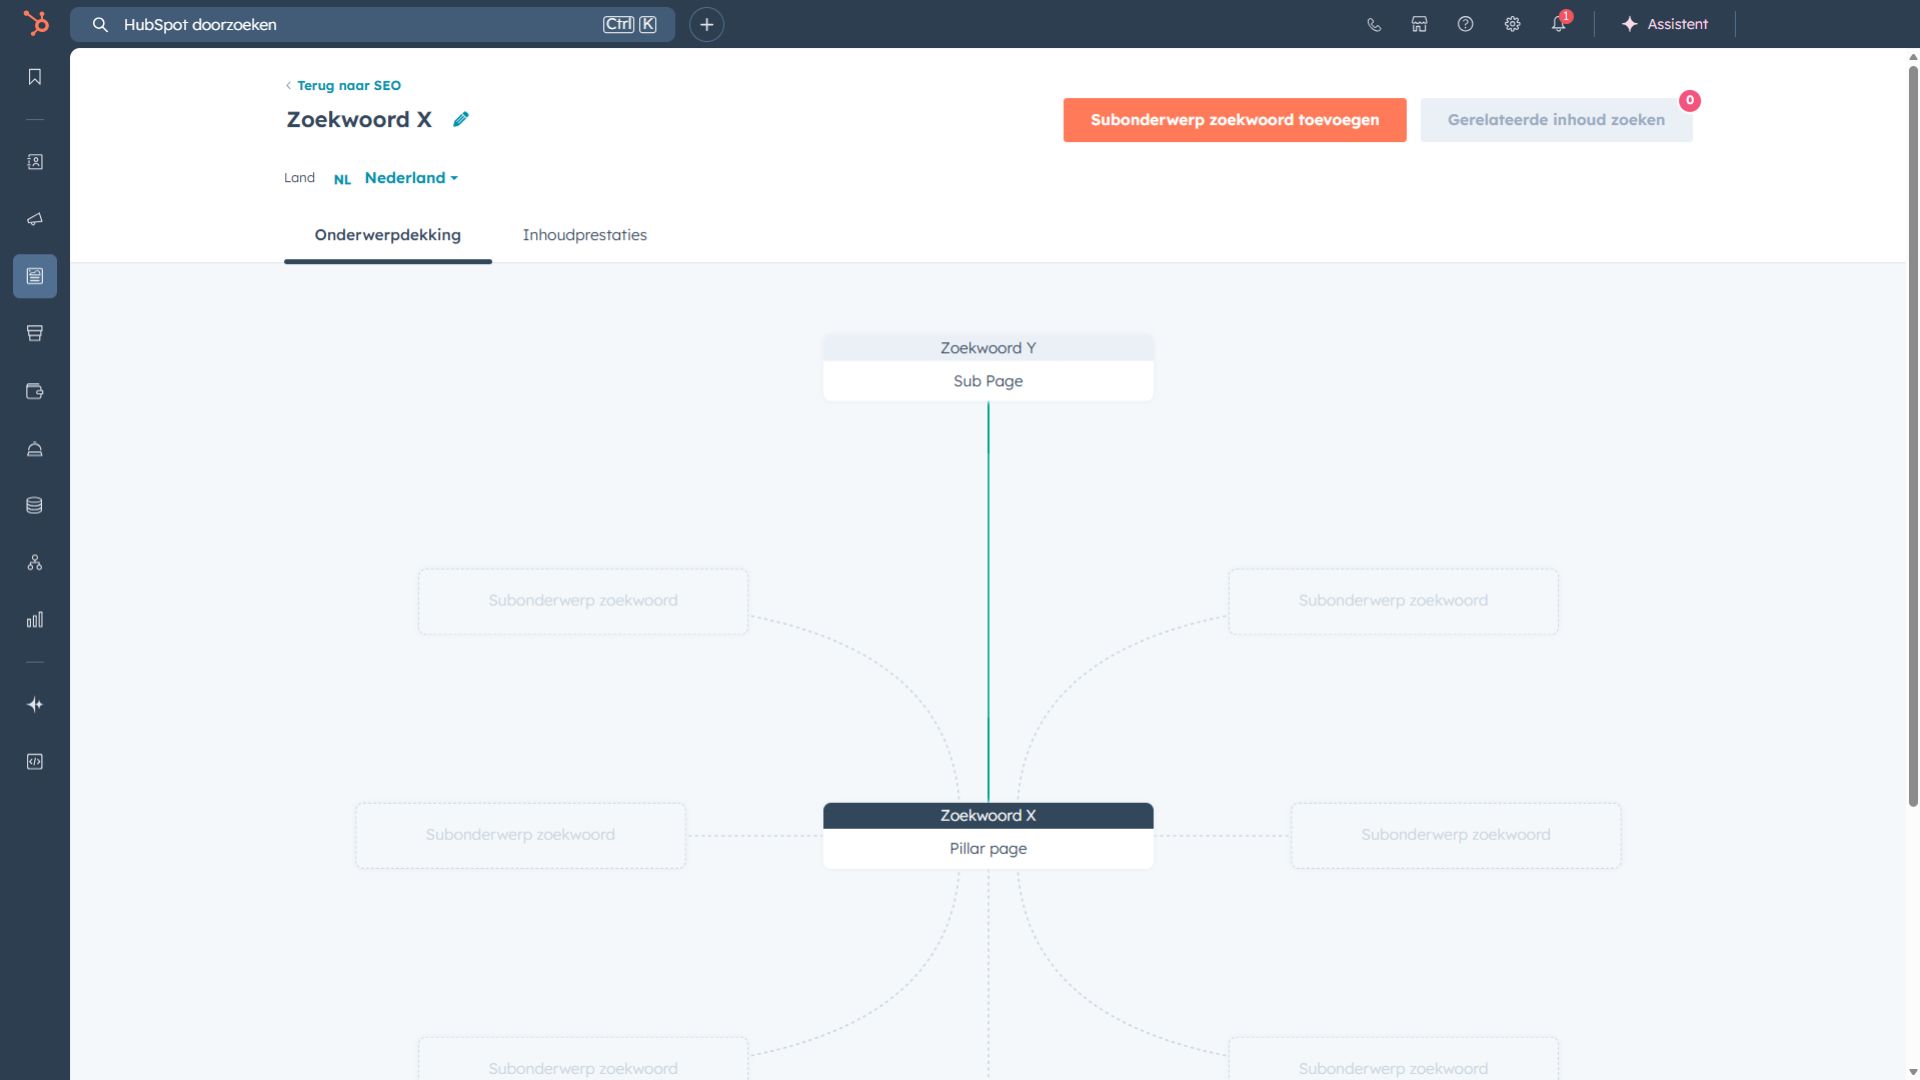Click Subonderwerp zoekwoord toevoegen button
This screenshot has height=1080, width=1920.
tap(1235, 120)
